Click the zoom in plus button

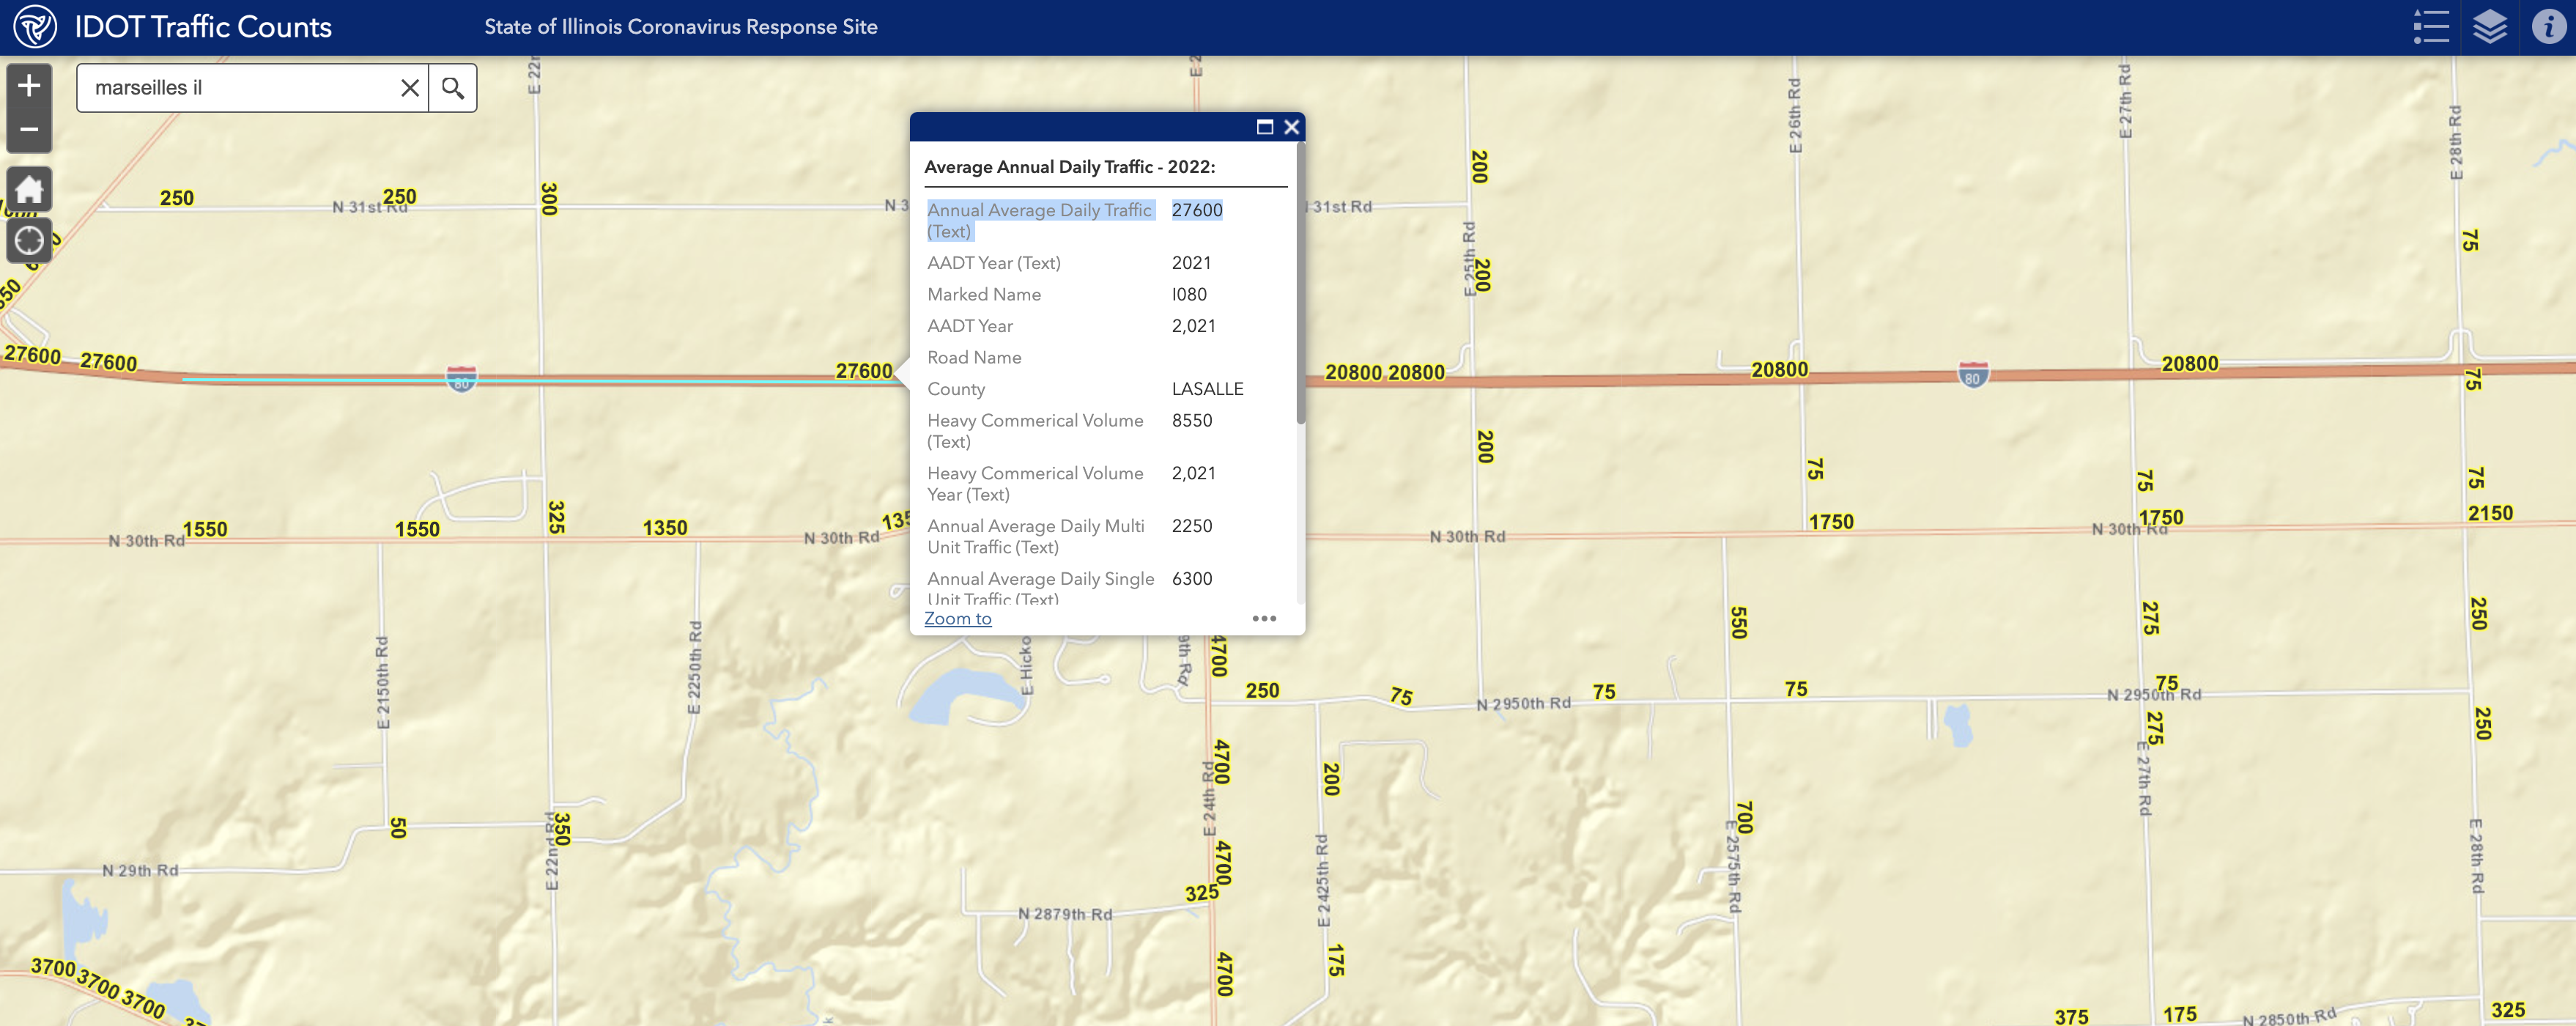click(29, 86)
